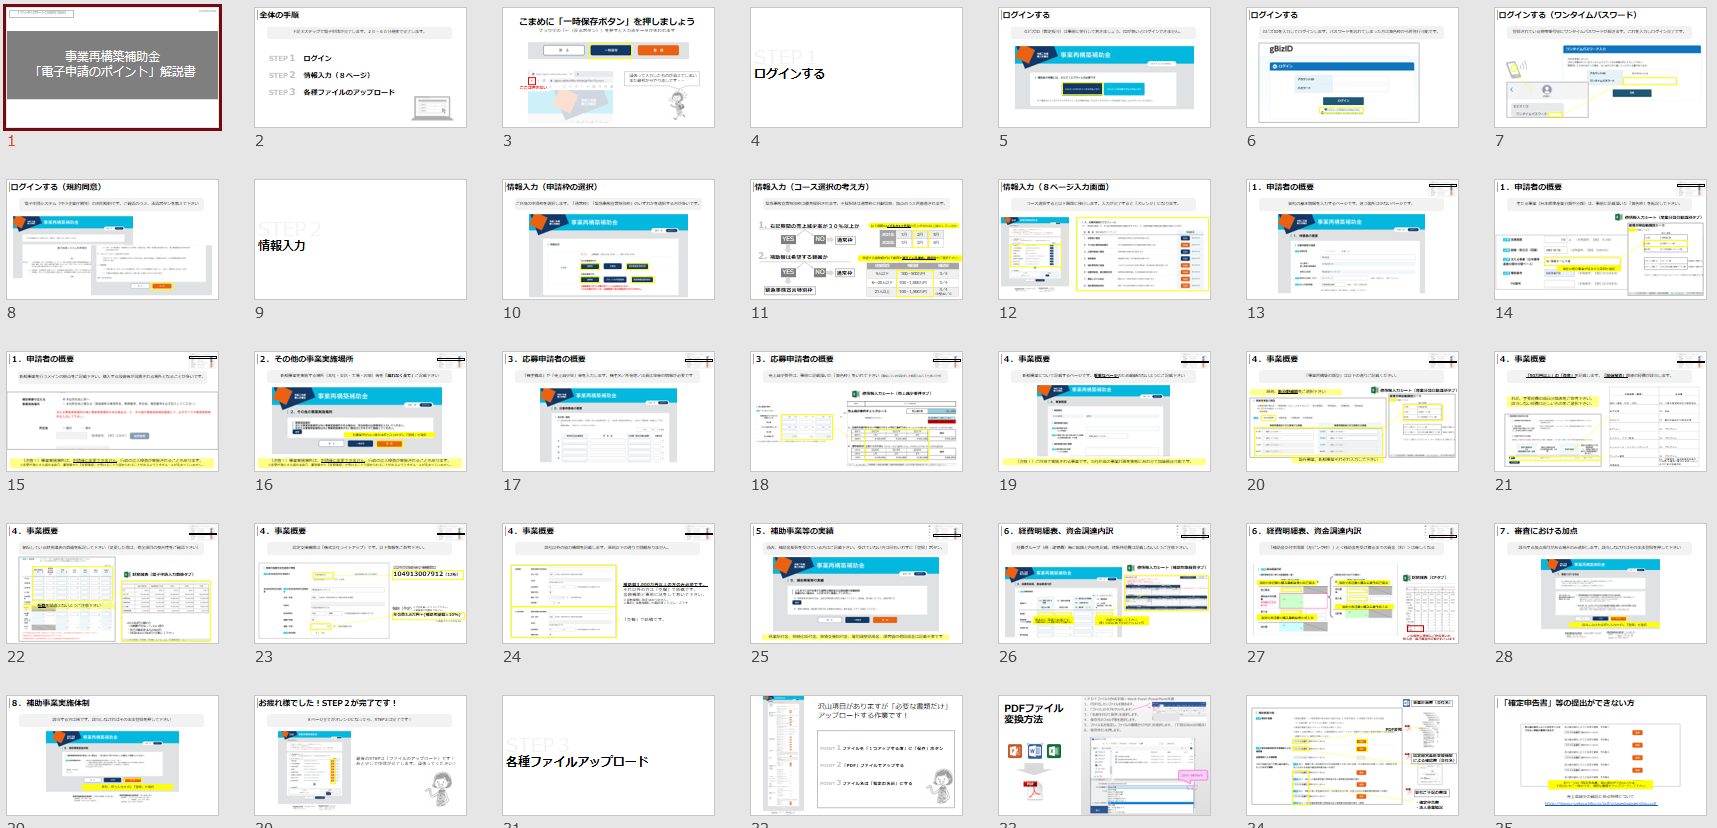Pick the 補助事業実施体制 slide thumbnail
The image size is (1717, 828).
(x=113, y=756)
